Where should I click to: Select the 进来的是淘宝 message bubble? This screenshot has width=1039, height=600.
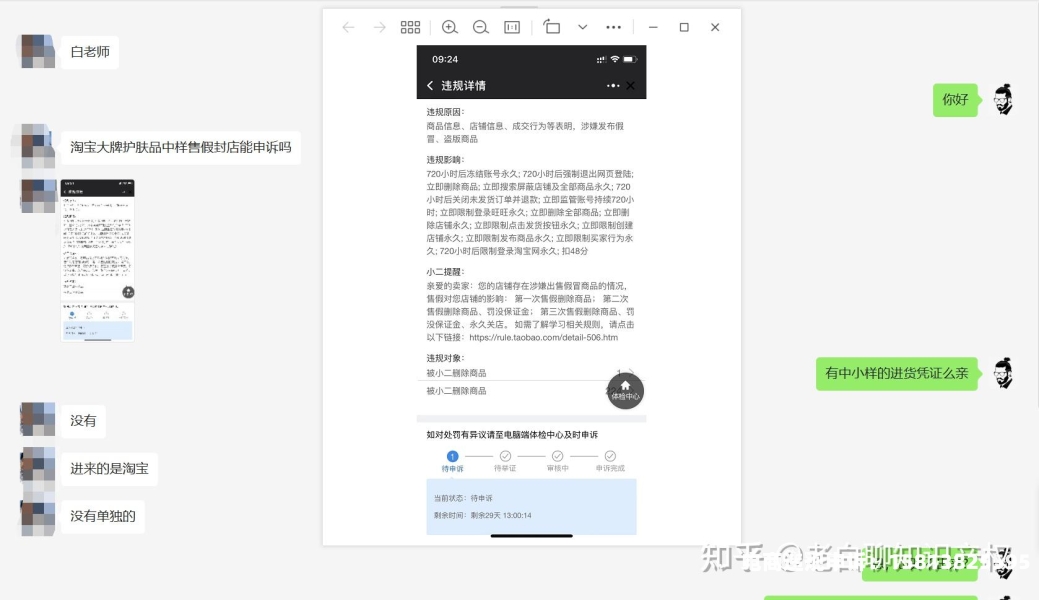coord(109,468)
